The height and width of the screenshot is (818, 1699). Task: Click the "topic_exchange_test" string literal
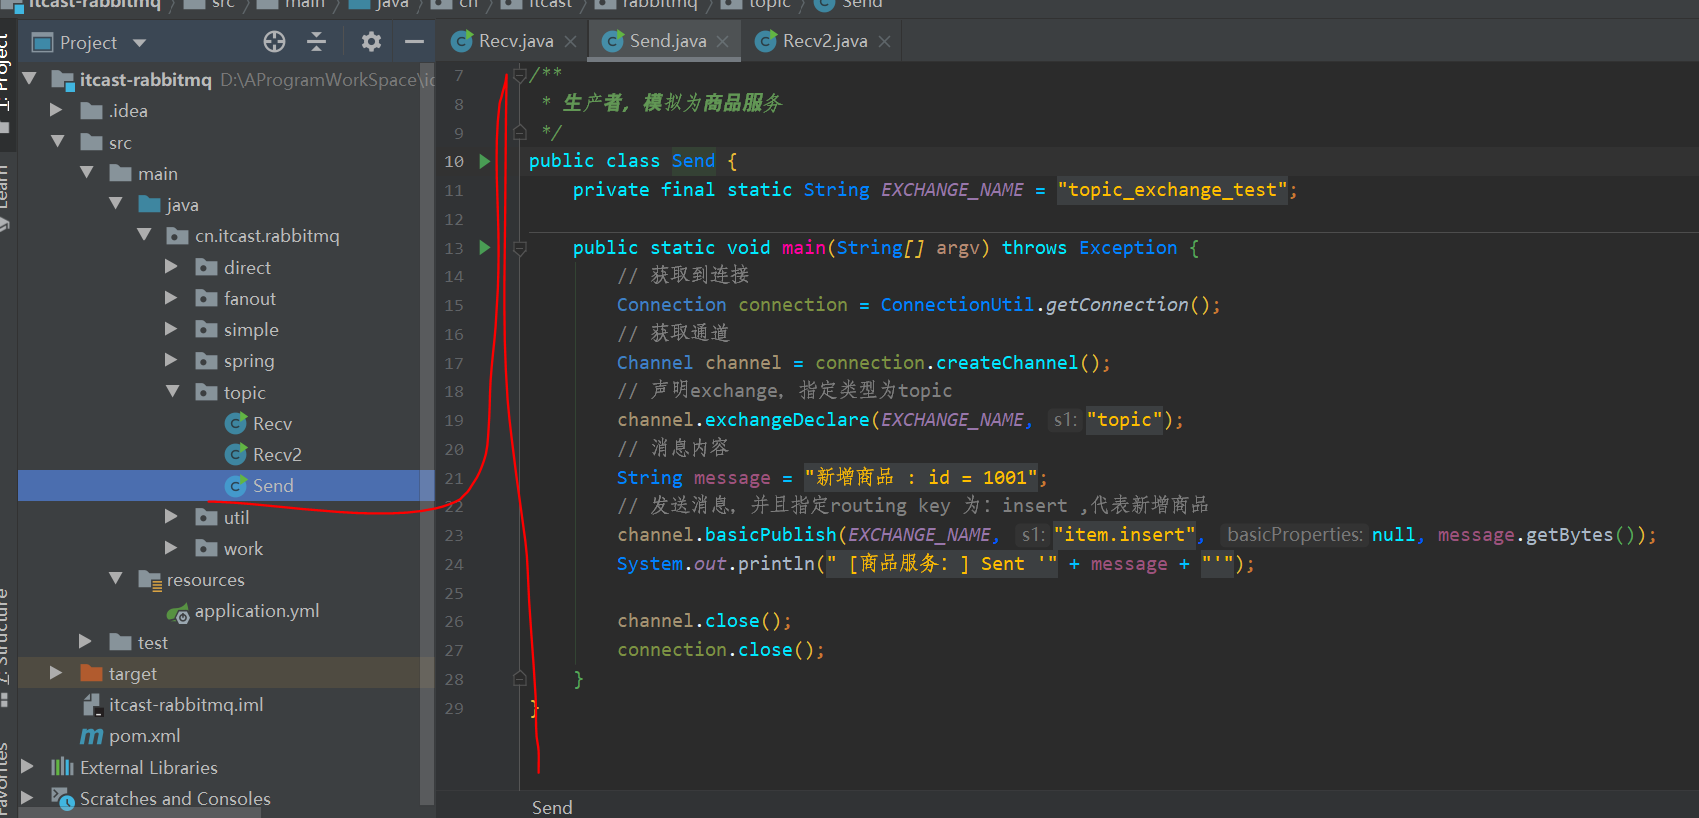[x=1173, y=190]
